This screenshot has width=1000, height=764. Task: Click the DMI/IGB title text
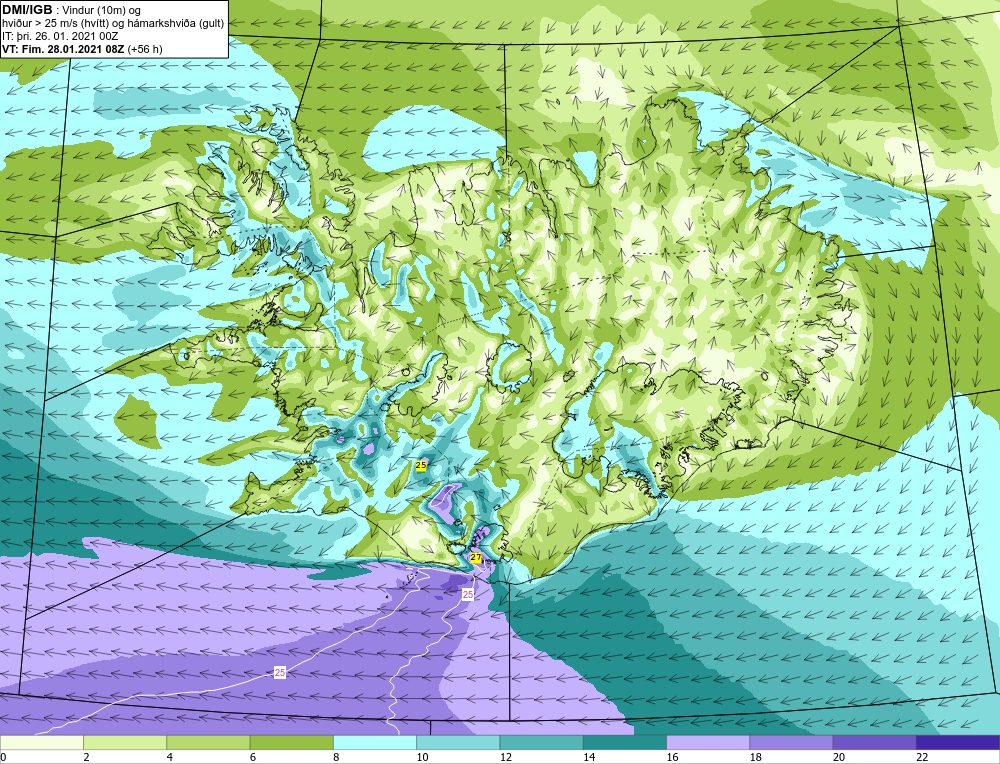(x=27, y=10)
